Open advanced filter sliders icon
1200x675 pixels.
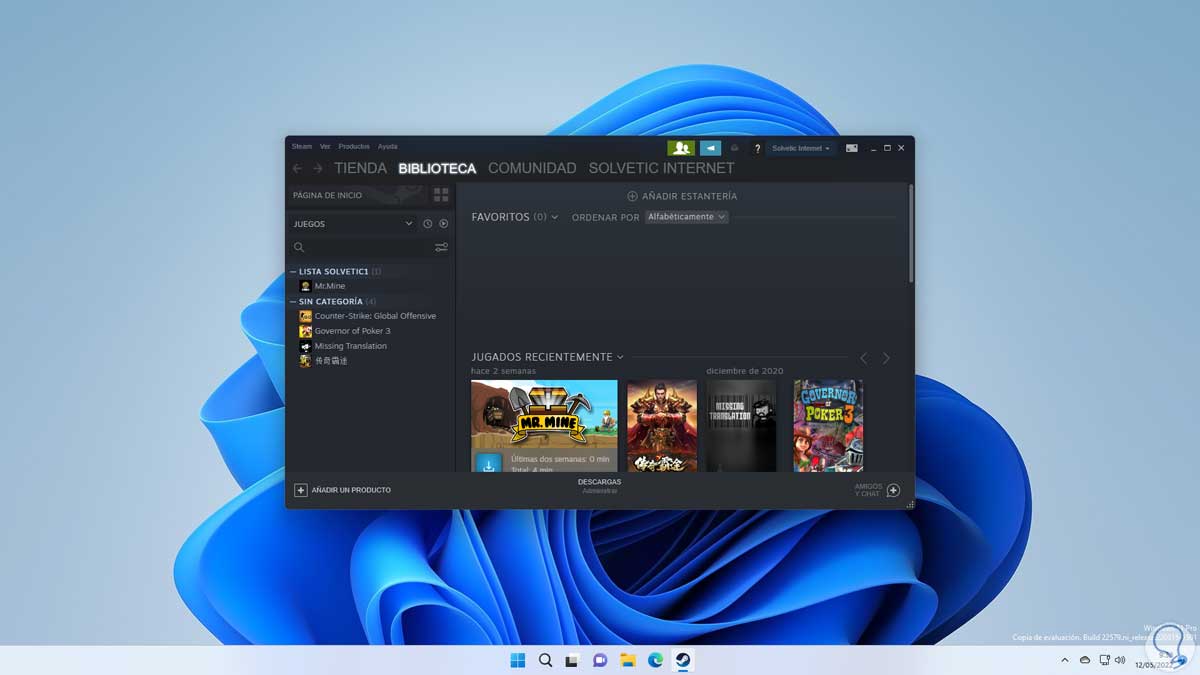point(441,247)
